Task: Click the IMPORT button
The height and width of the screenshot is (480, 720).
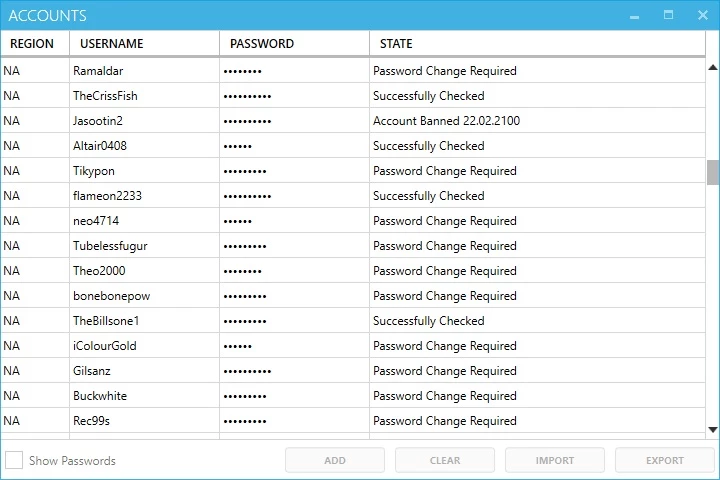Action: (555, 460)
